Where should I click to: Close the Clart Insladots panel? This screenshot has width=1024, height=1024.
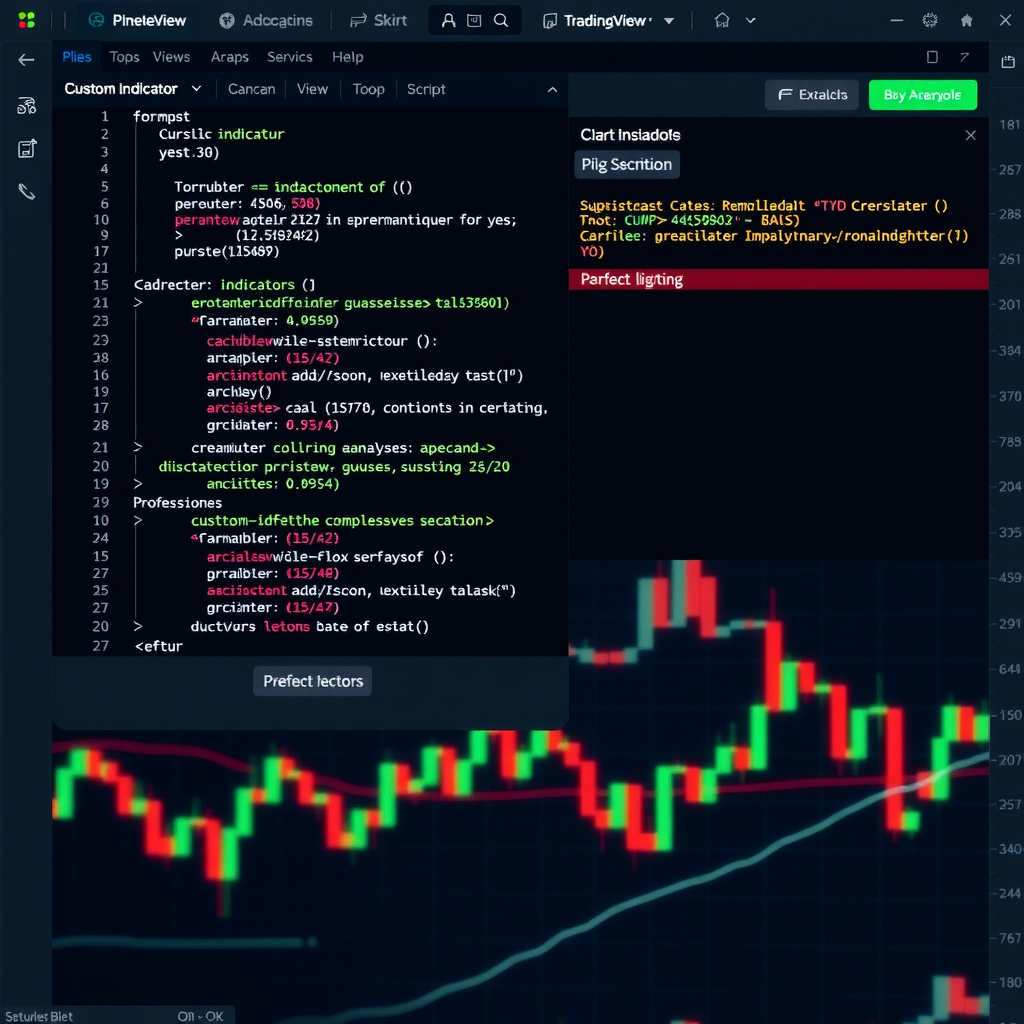point(970,135)
